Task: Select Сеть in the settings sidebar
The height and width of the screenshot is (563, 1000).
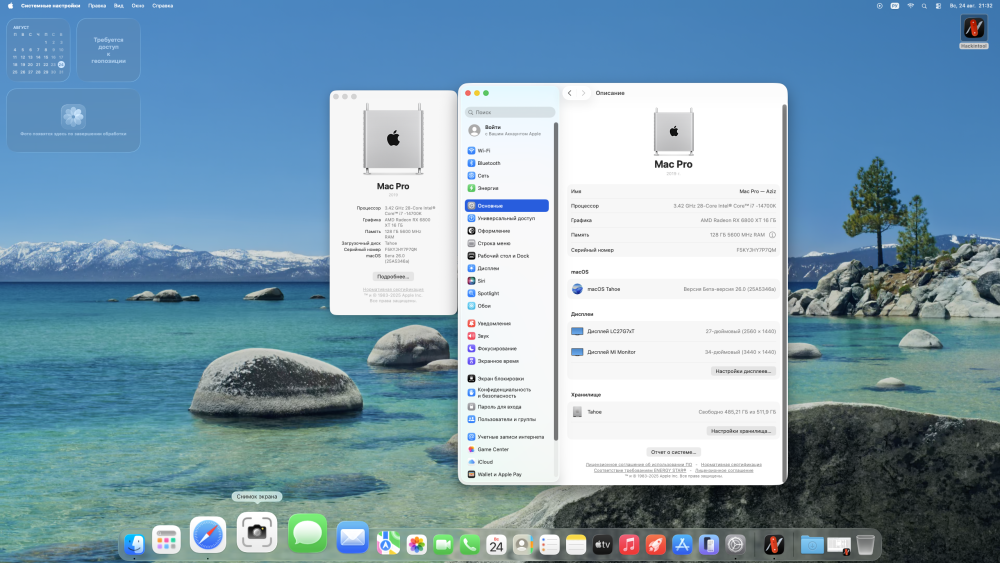Action: (x=507, y=176)
